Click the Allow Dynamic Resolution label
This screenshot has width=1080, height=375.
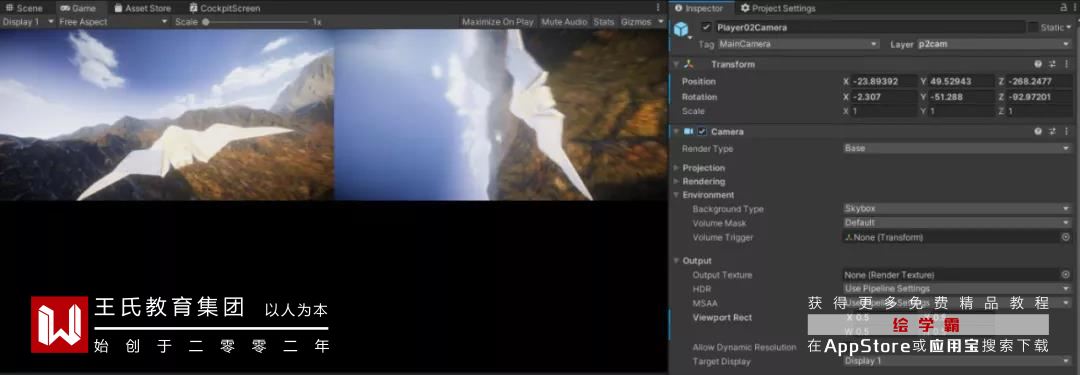click(745, 347)
